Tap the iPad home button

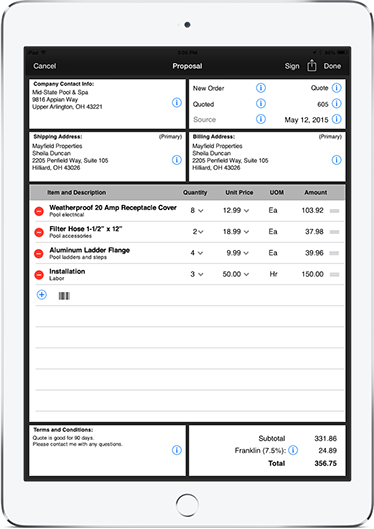coord(187,505)
